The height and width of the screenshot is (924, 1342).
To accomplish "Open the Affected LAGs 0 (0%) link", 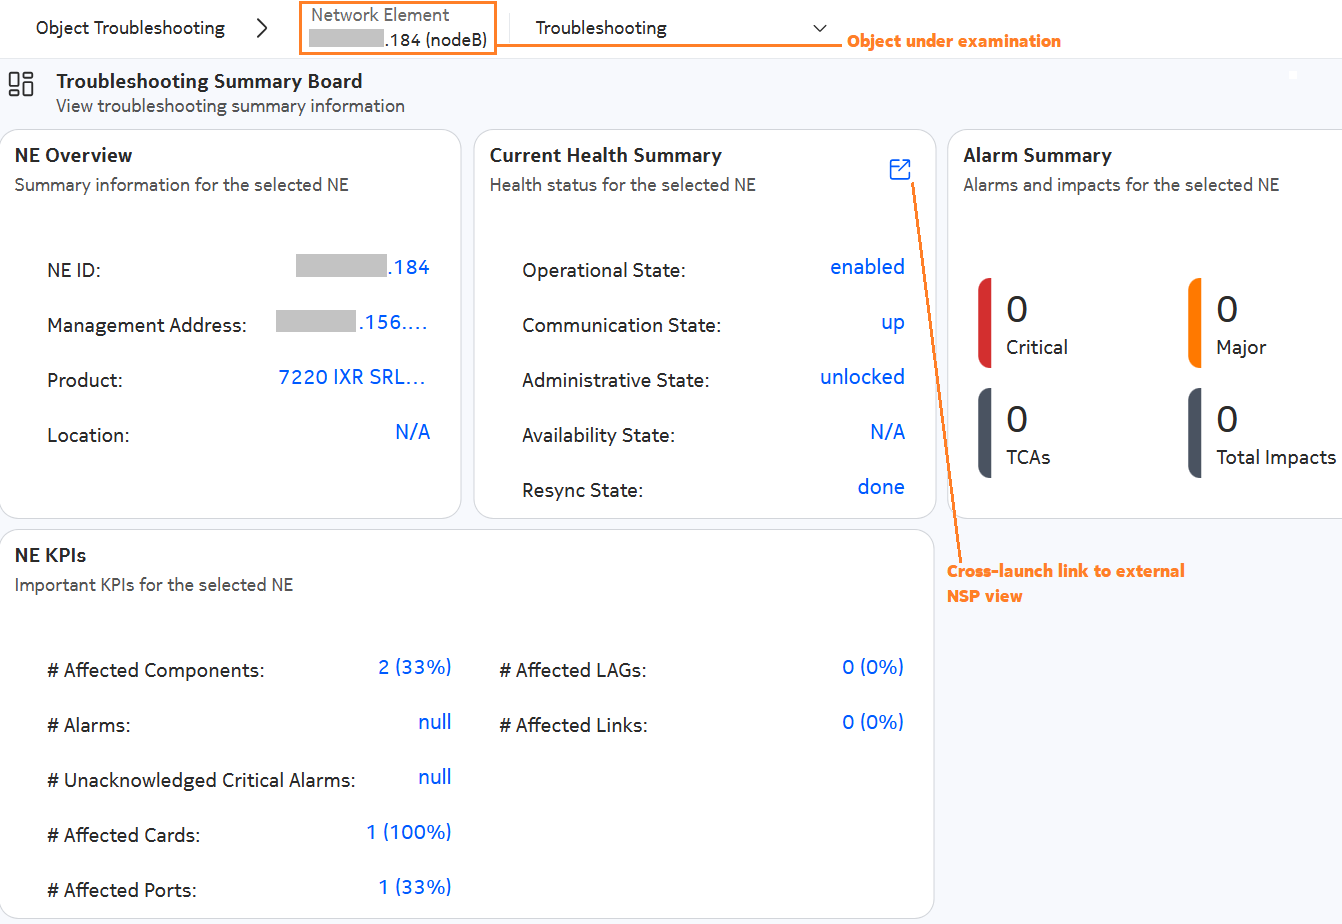I will pyautogui.click(x=872, y=667).
